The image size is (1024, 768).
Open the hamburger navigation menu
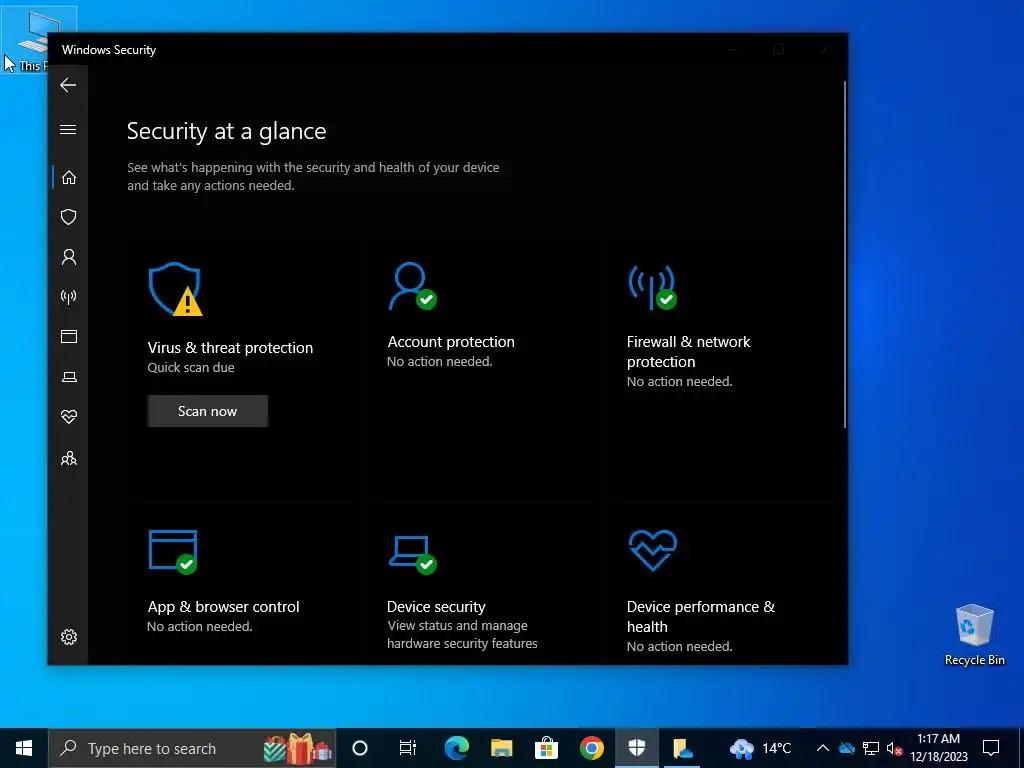68,129
